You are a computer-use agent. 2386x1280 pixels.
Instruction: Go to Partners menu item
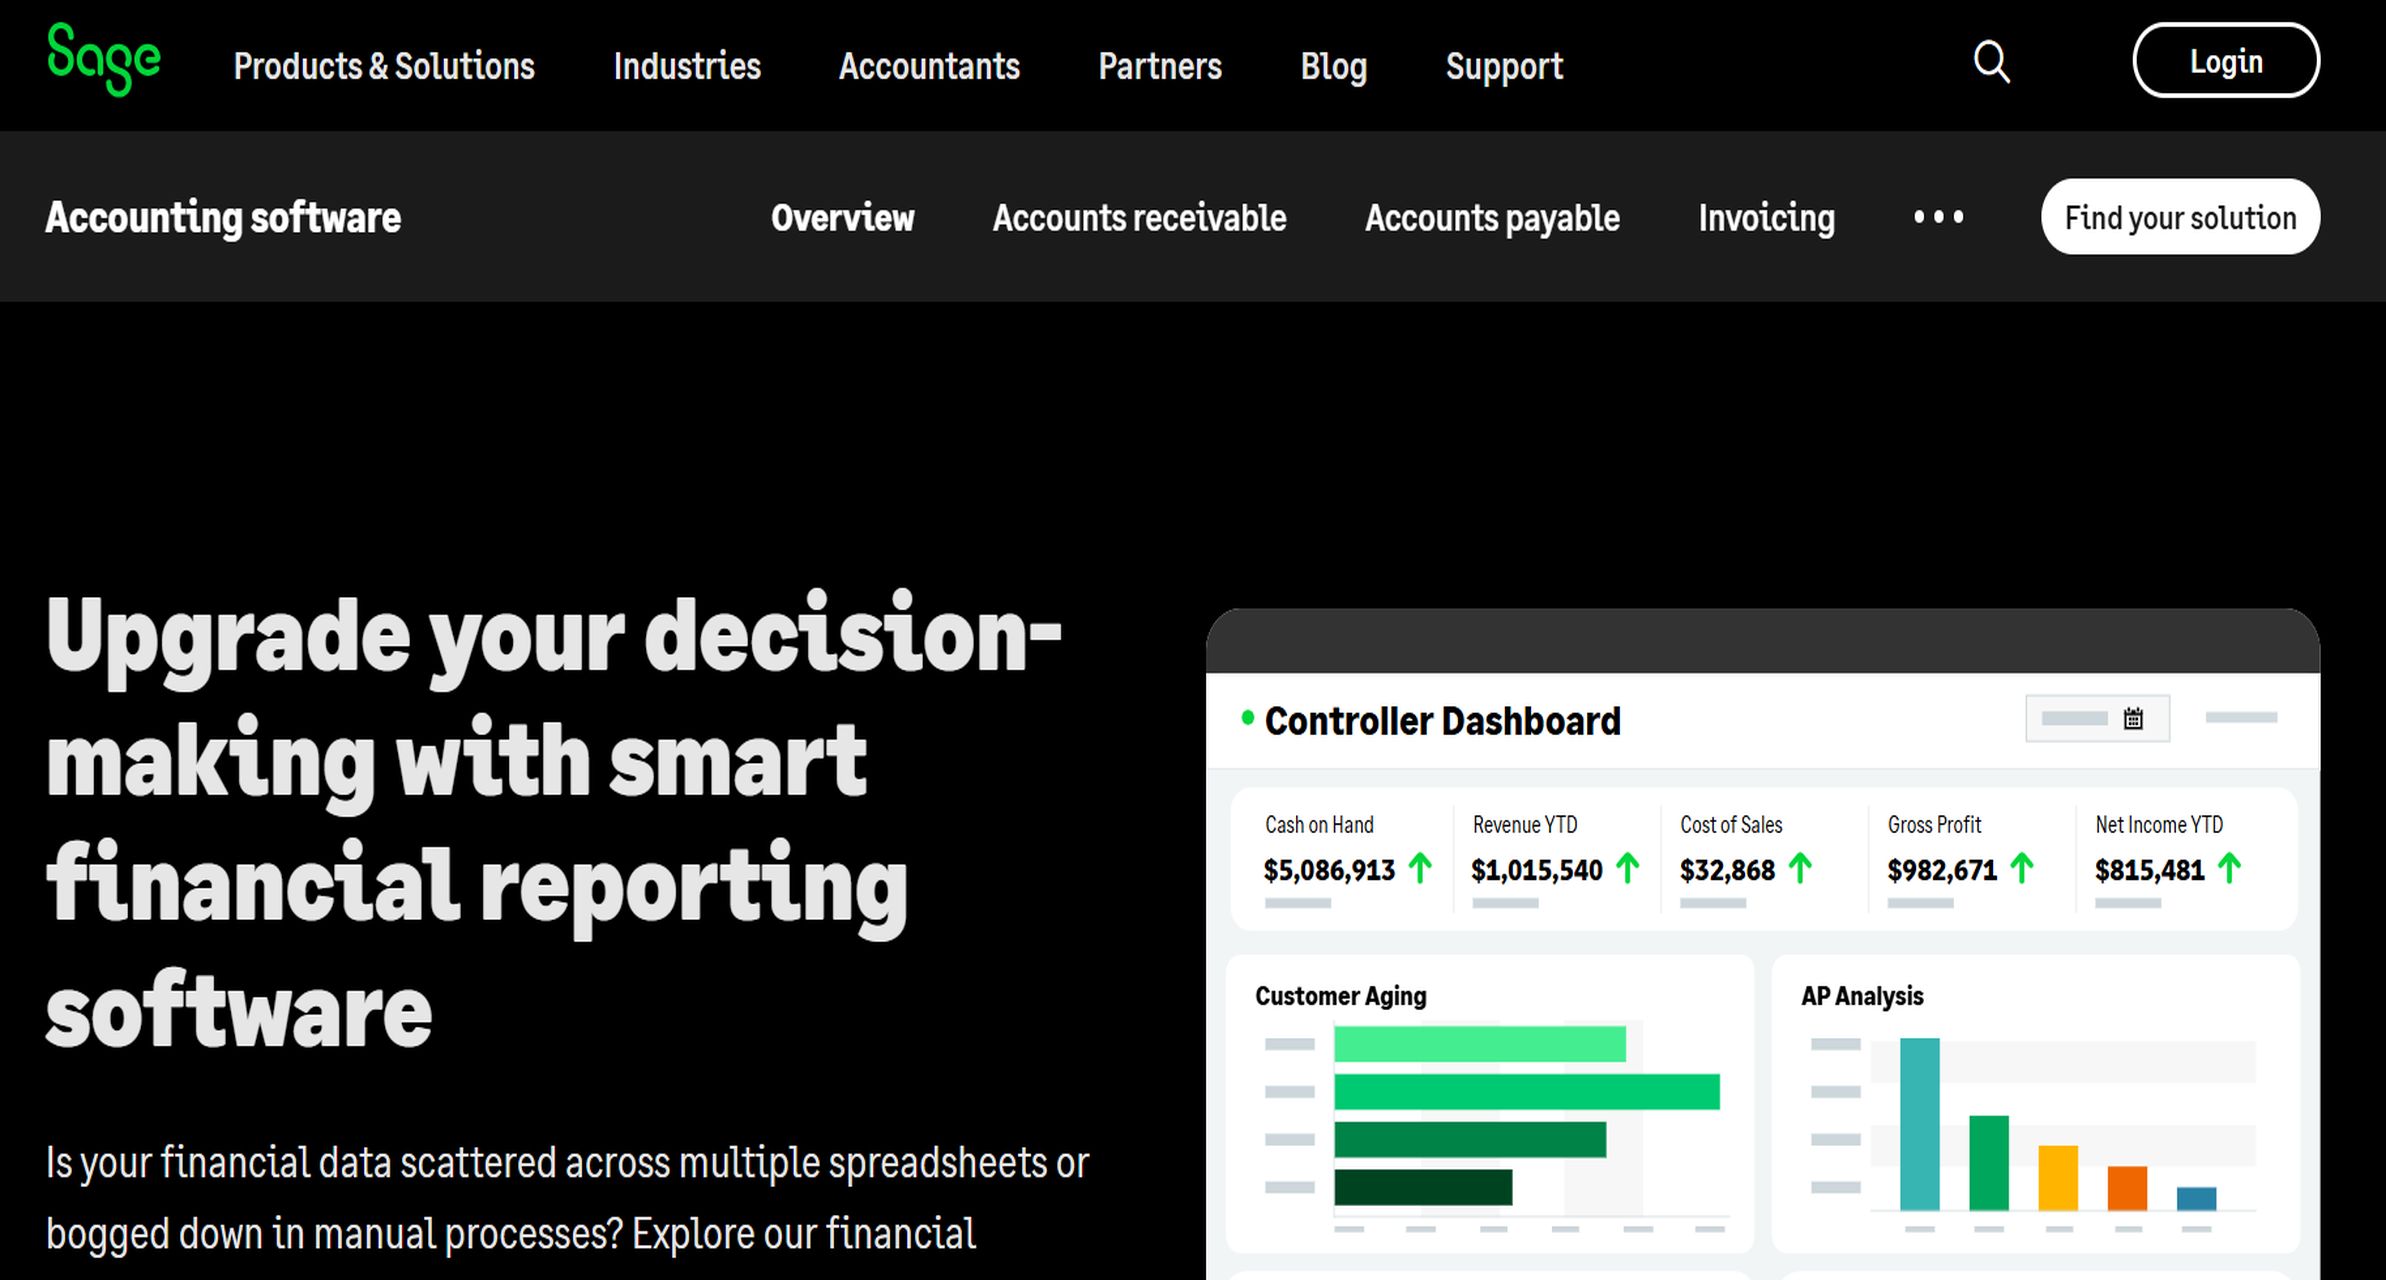1160,66
